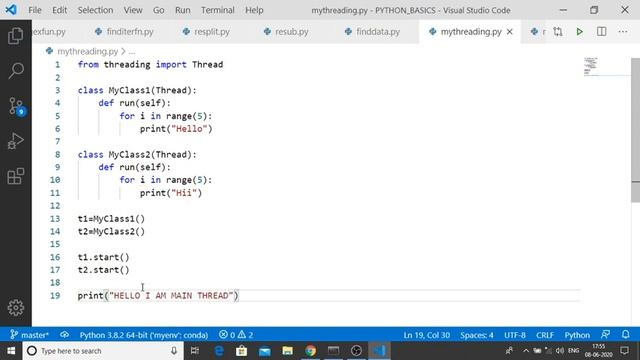This screenshot has width=640, height=360.
Task: Open More Actions ellipsis in editor toolbar
Action: coord(622,31)
